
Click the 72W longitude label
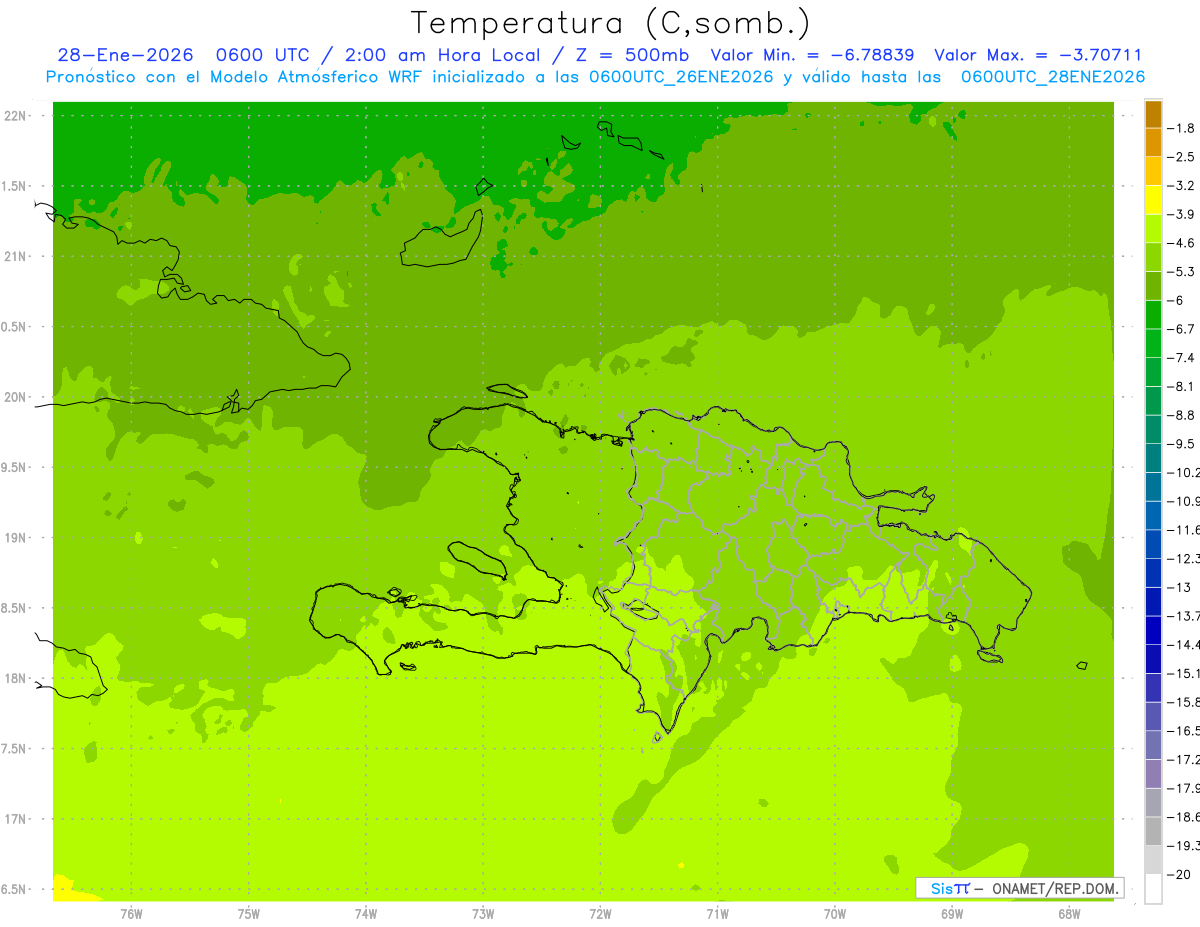(x=600, y=914)
